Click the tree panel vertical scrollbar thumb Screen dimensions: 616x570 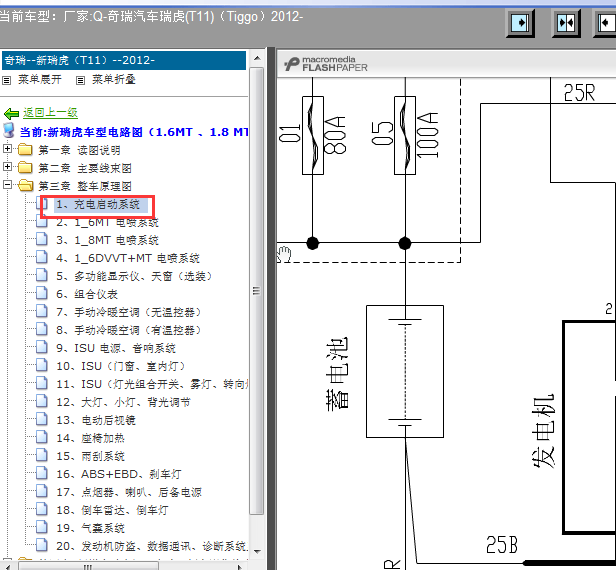pos(257,291)
